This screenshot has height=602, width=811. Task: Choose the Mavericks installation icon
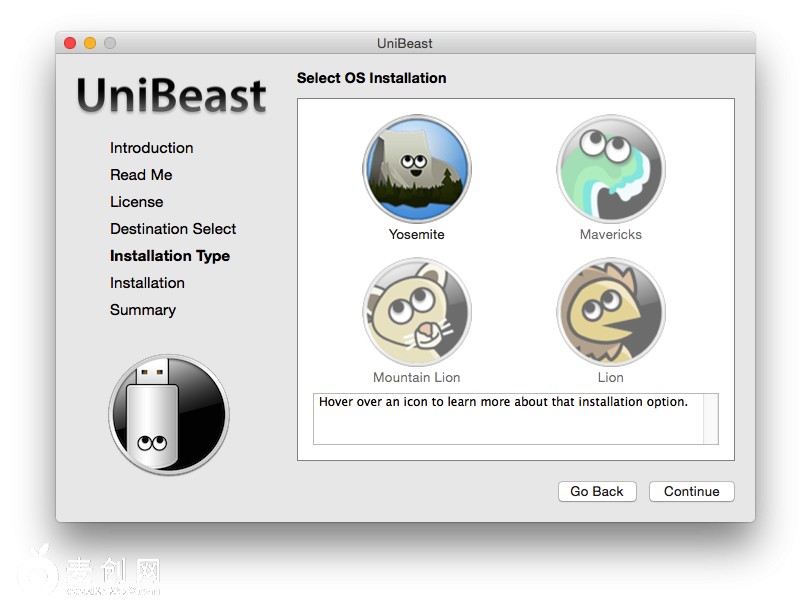tap(610, 170)
